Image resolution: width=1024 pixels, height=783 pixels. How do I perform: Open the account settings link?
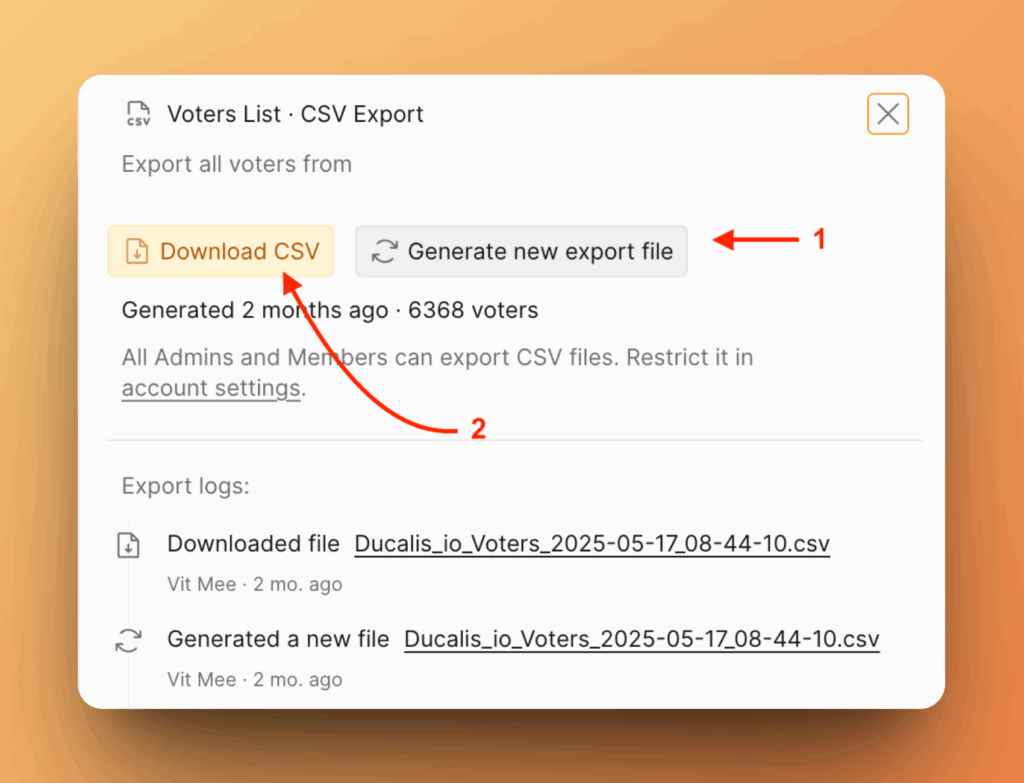coord(211,388)
